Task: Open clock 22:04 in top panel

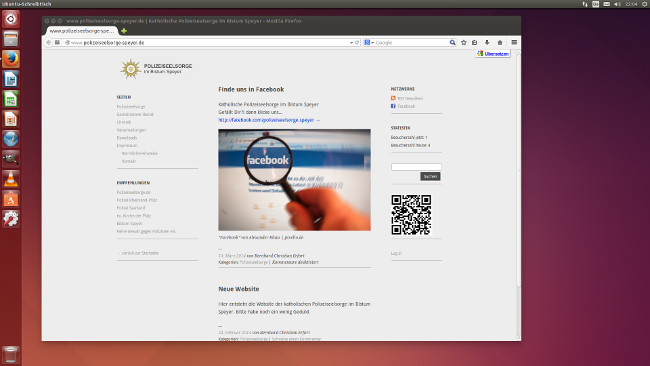Action: tap(631, 4)
